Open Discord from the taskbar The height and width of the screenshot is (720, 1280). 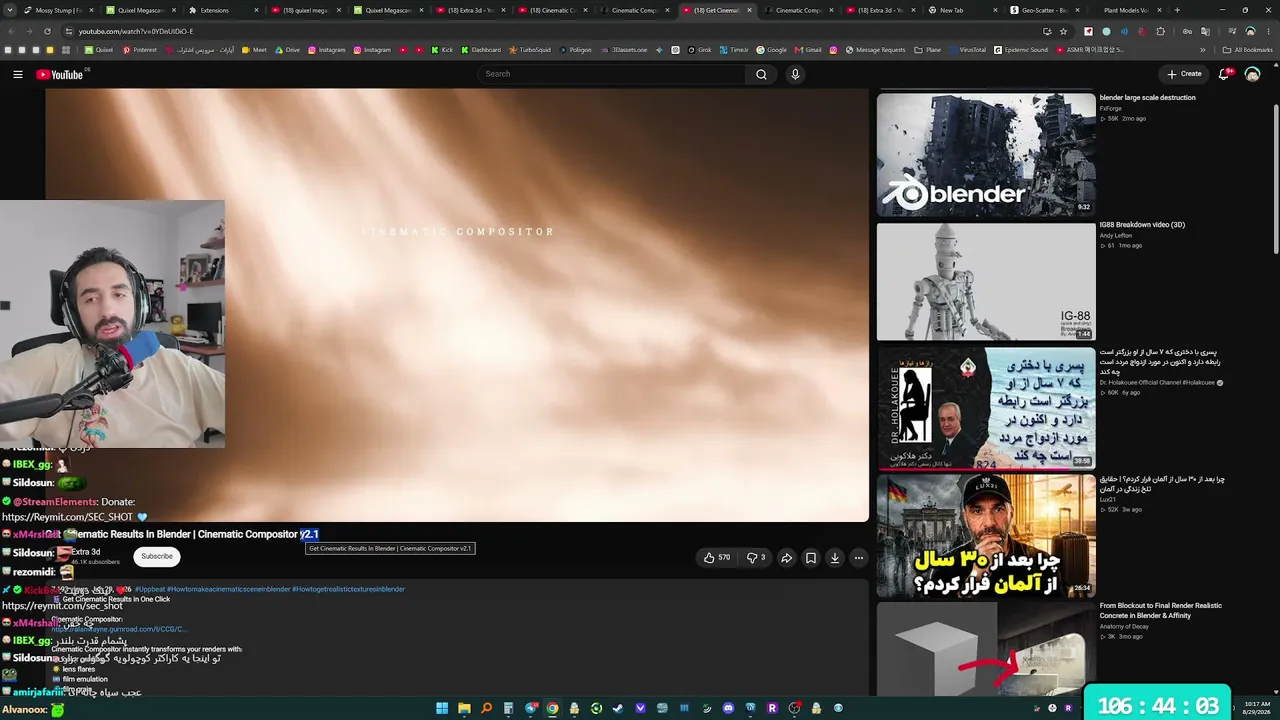pyautogui.click(x=728, y=708)
